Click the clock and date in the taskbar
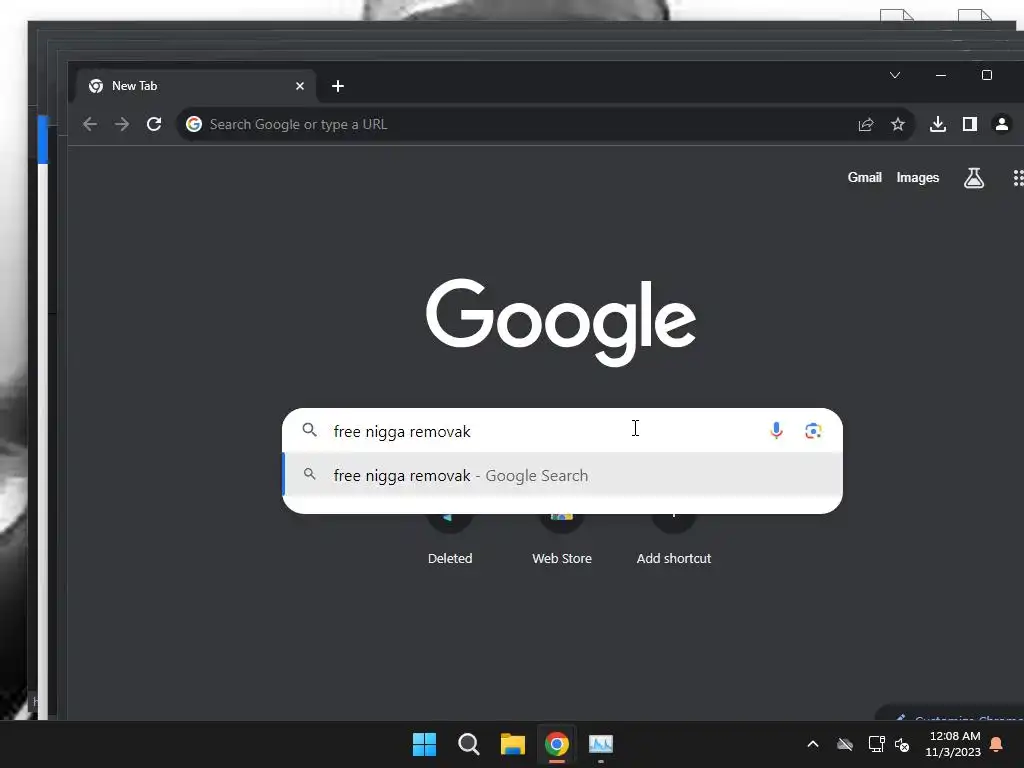Image resolution: width=1024 pixels, height=768 pixels. tap(953, 744)
